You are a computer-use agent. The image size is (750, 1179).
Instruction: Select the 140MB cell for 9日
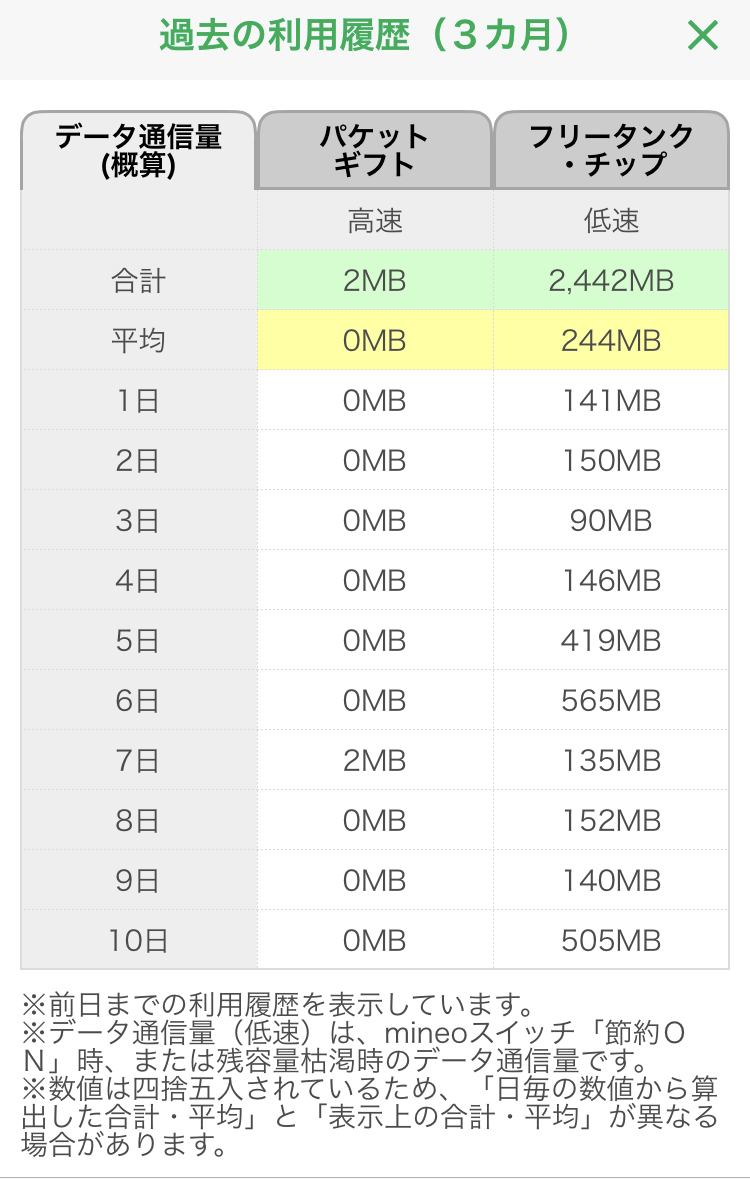611,881
